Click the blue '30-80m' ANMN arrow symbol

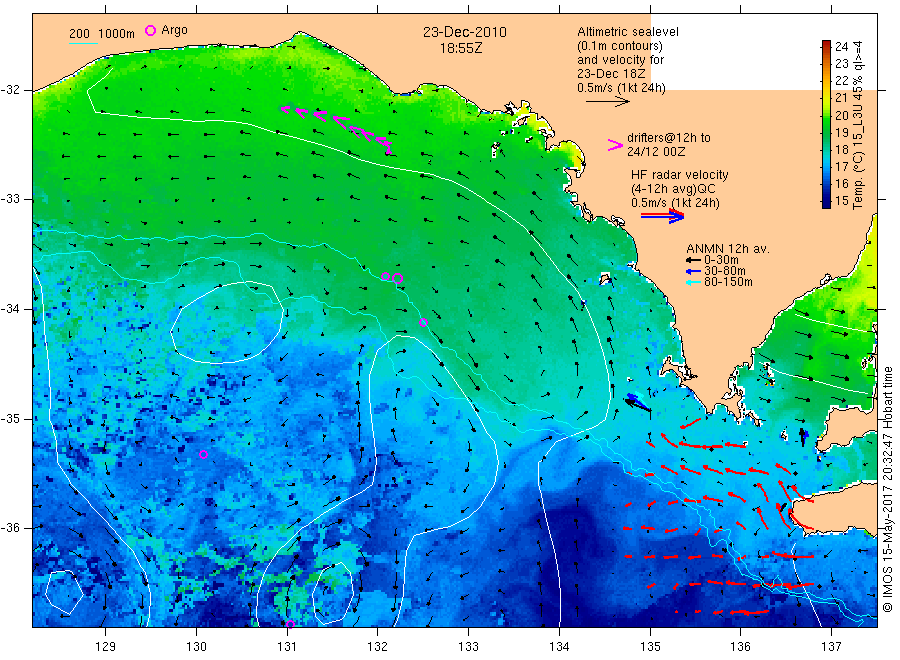pyautogui.click(x=693, y=271)
